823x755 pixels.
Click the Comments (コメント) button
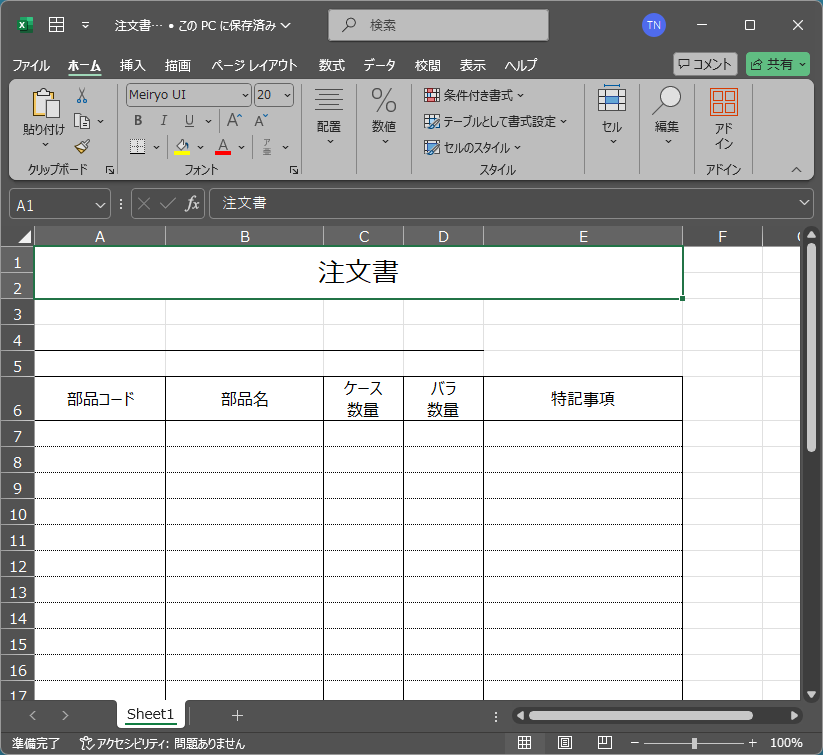pos(705,64)
